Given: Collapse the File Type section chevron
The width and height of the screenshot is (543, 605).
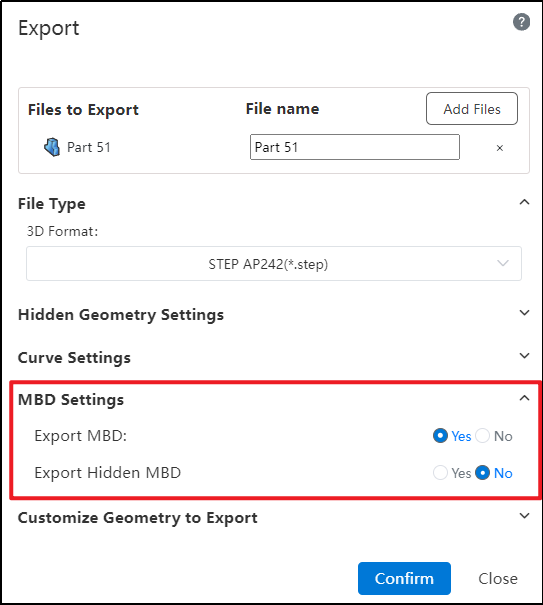Looking at the screenshot, I should coord(524,202).
